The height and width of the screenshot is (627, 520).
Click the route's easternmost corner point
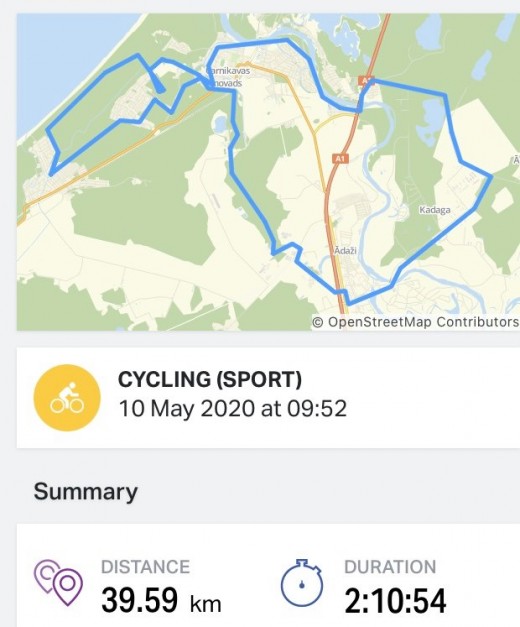click(x=491, y=176)
